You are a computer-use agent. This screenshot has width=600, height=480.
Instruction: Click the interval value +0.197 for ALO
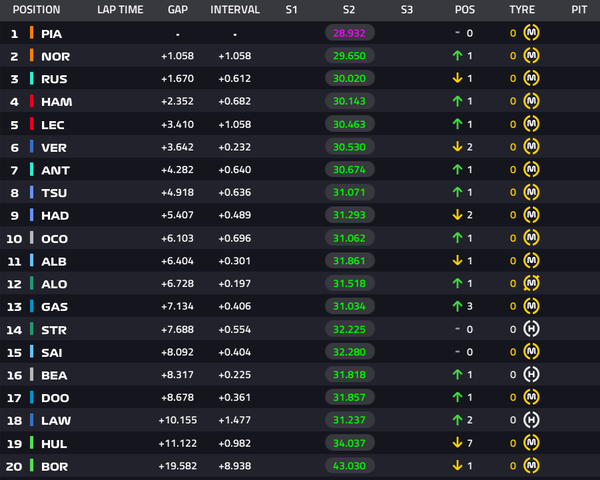tap(235, 283)
